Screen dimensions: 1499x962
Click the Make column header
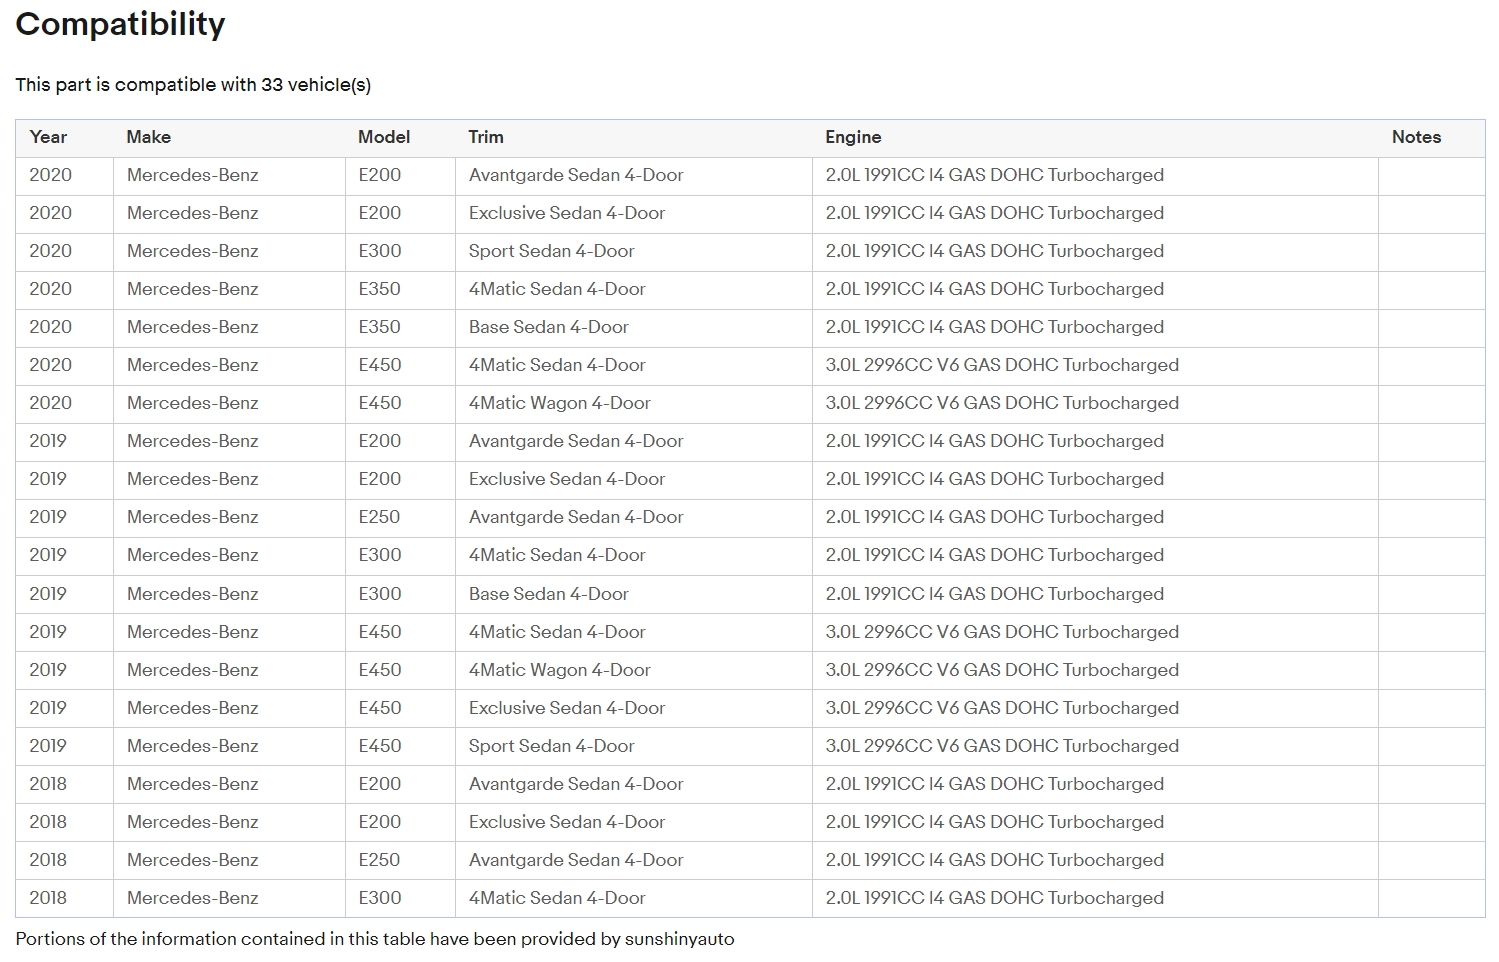148,137
